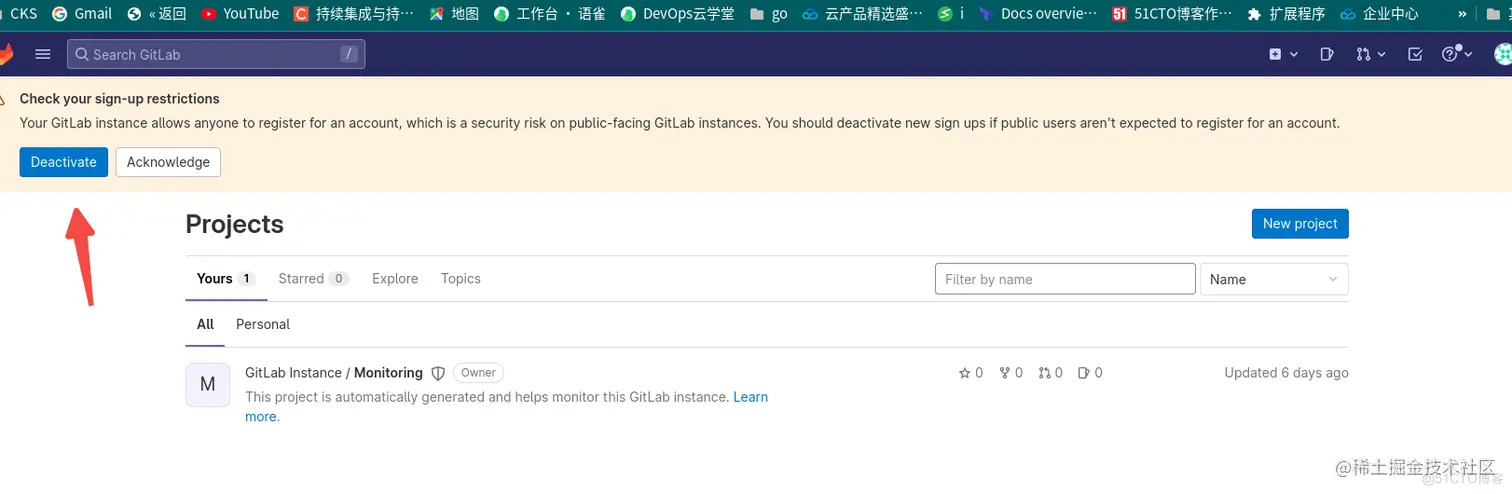Open the user avatar menu
This screenshot has height=494, width=1512.
tap(1503, 54)
